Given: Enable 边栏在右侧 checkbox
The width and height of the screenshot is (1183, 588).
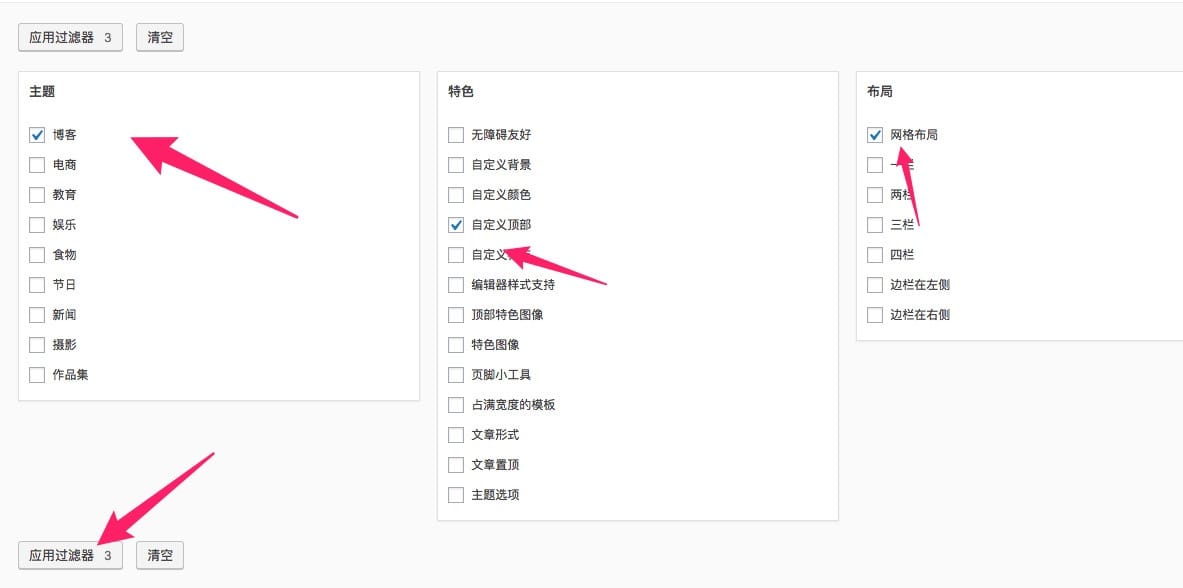Looking at the screenshot, I should coord(875,315).
